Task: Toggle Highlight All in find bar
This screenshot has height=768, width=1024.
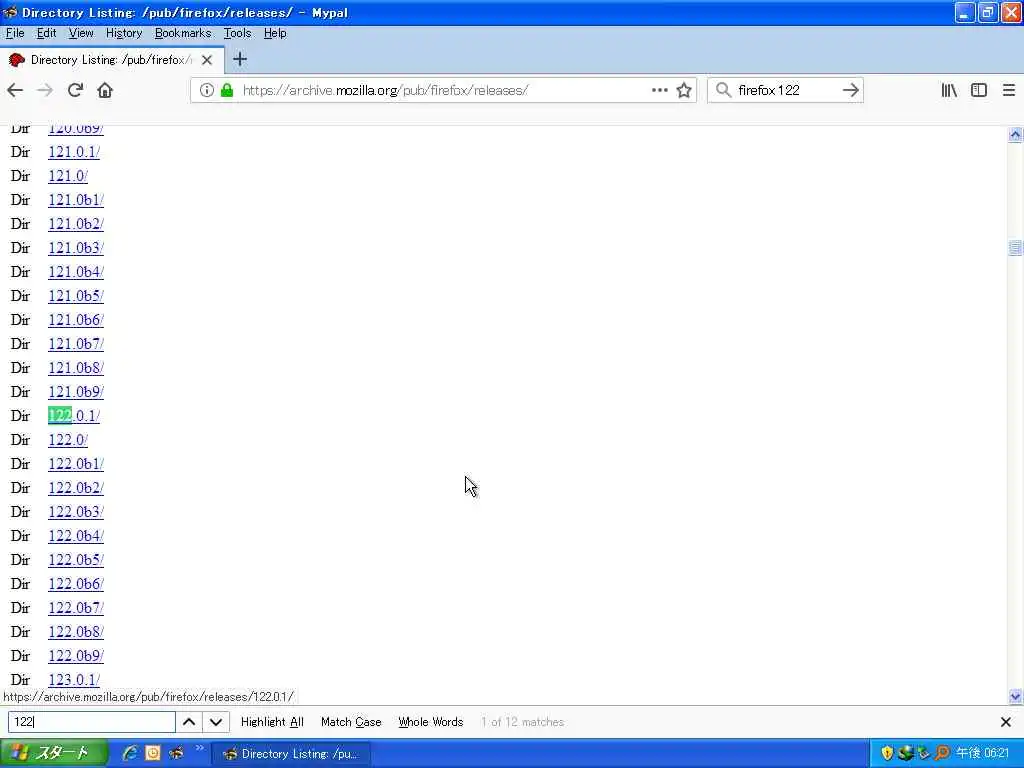Action: point(272,722)
